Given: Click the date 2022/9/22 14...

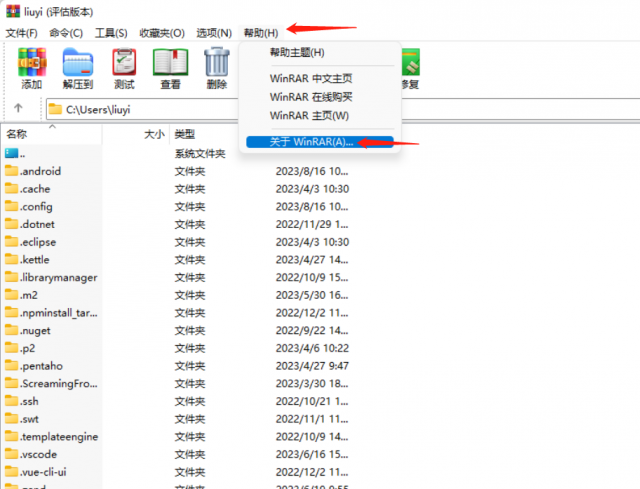Looking at the screenshot, I should click(x=312, y=330).
